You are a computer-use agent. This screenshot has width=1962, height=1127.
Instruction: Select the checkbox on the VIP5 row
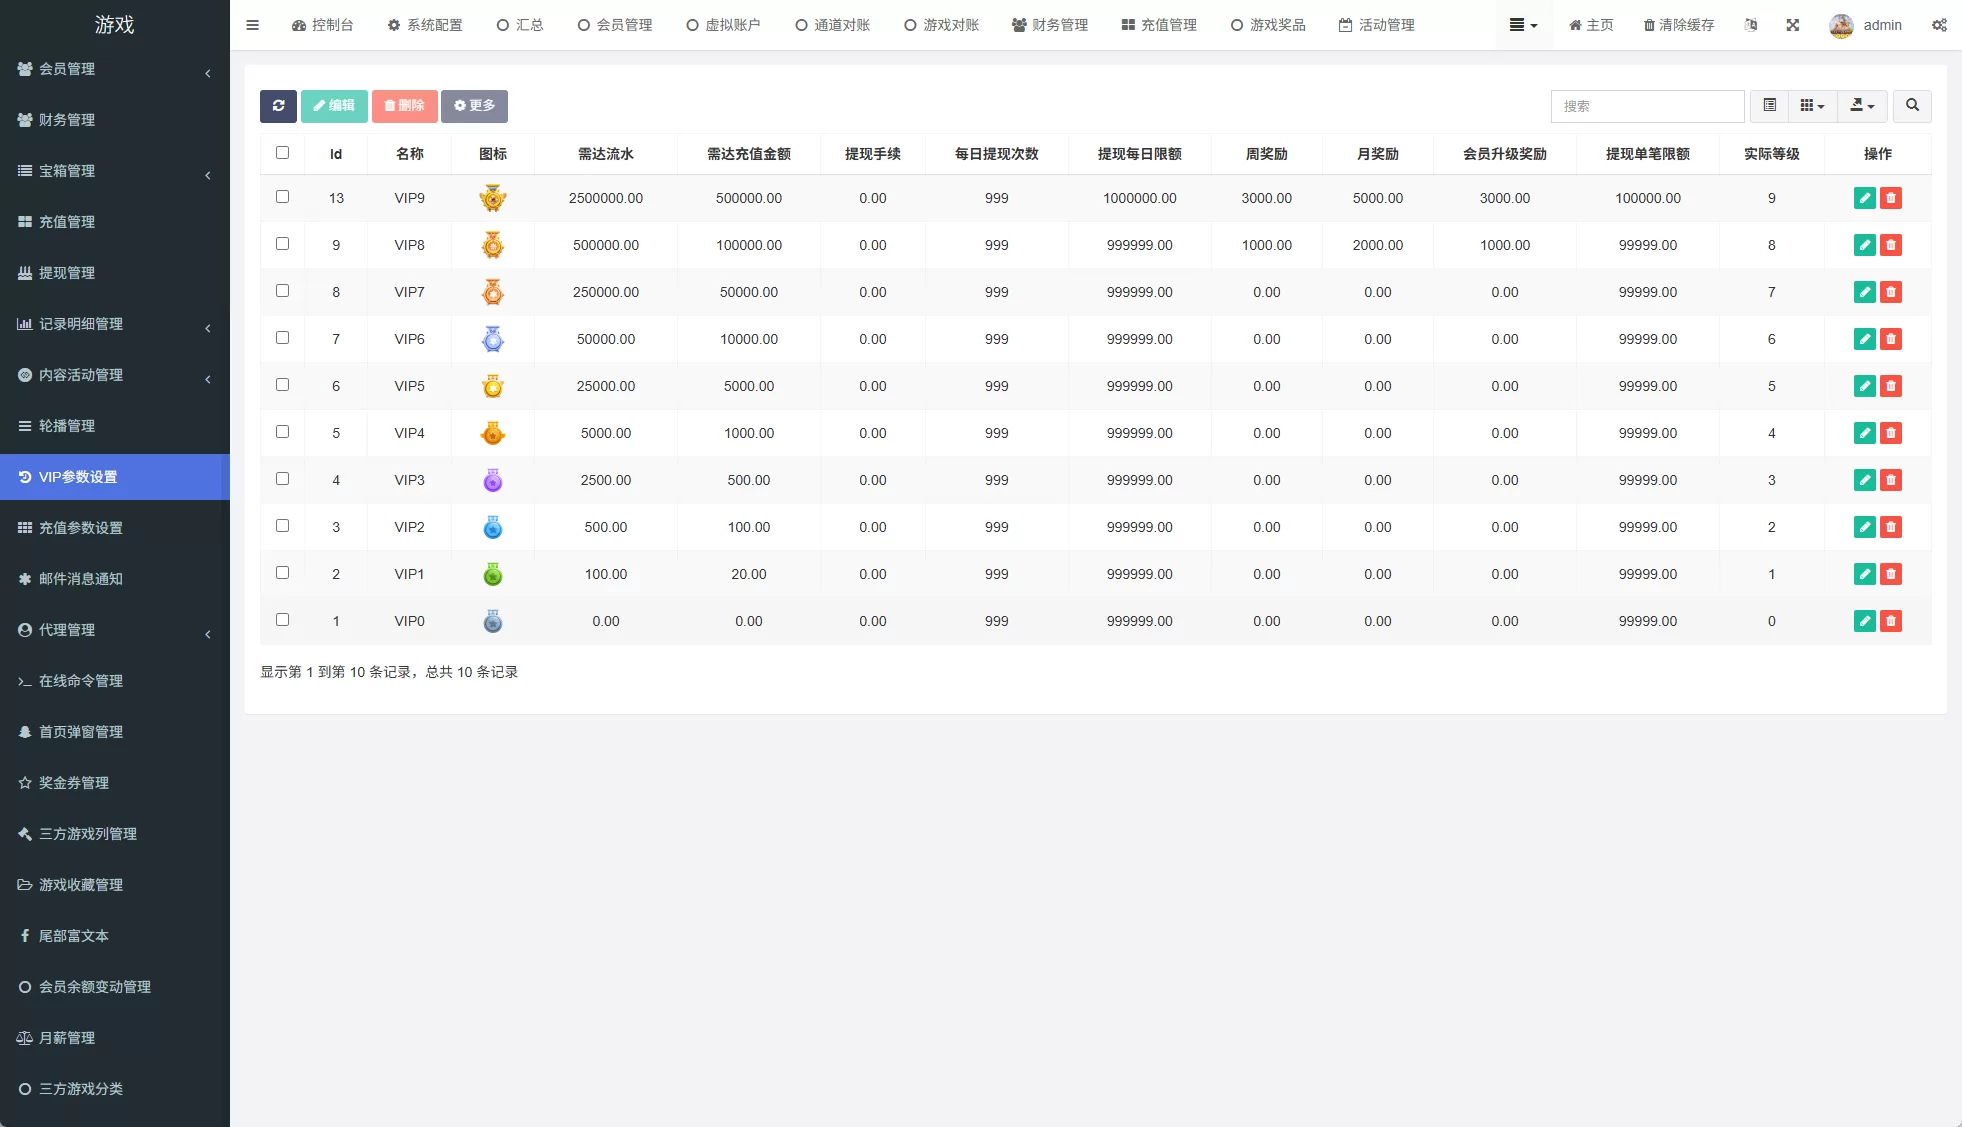pyautogui.click(x=283, y=385)
